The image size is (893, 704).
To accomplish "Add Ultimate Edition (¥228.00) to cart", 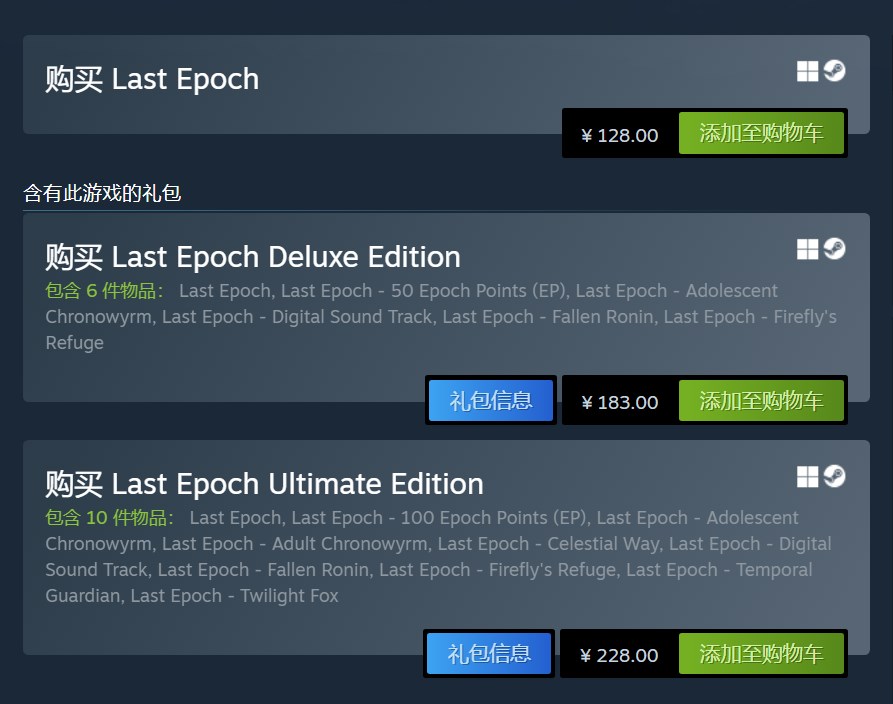I will 761,655.
